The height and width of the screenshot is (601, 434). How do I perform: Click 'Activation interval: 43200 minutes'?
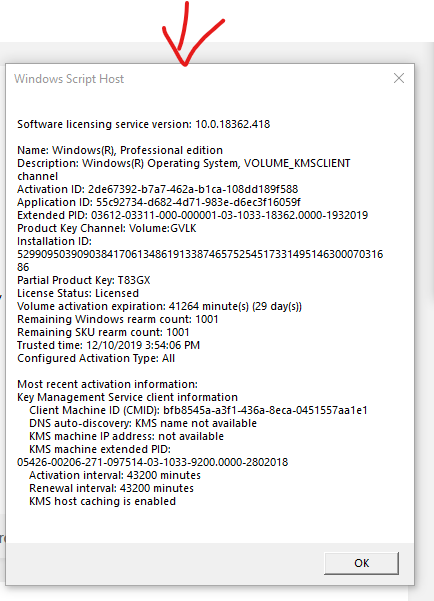click(115, 475)
